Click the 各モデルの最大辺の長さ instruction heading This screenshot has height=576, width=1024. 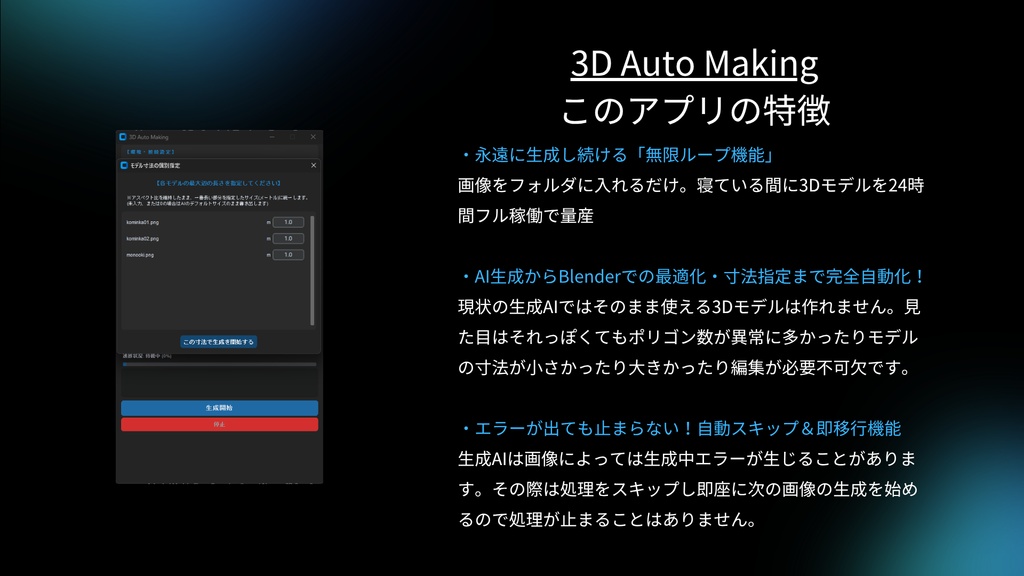[x=219, y=184]
